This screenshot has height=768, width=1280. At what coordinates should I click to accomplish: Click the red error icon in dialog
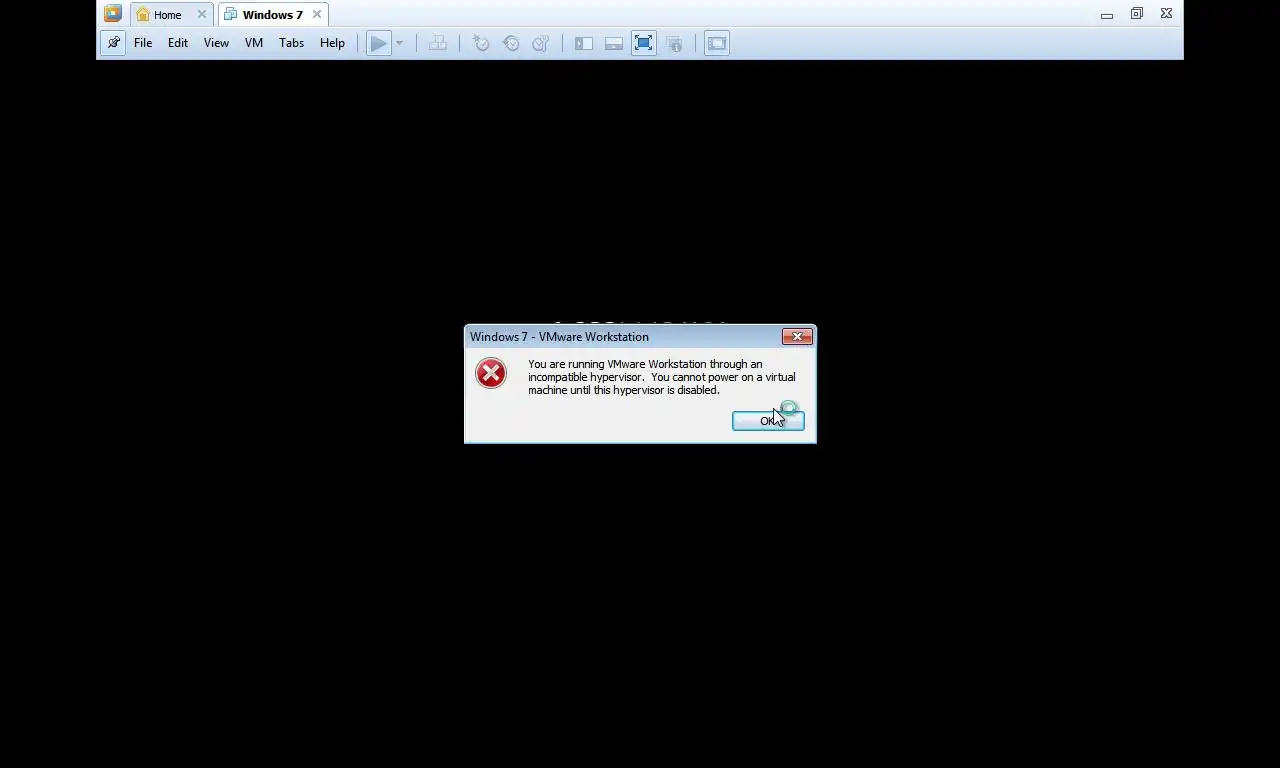491,373
